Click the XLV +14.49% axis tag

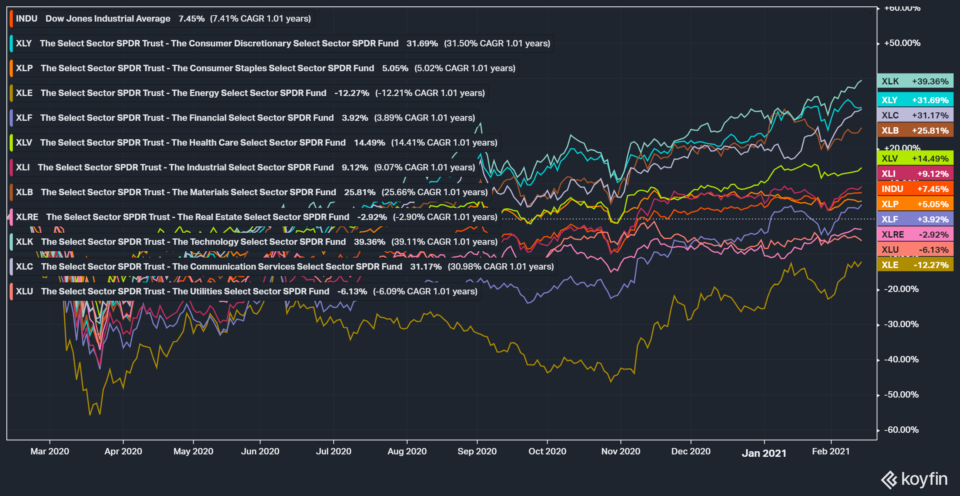point(915,158)
